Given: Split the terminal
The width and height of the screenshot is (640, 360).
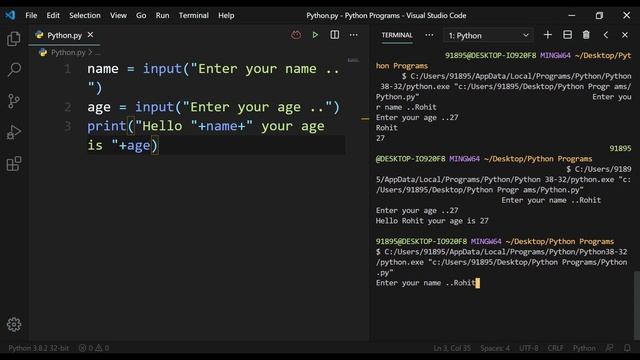Looking at the screenshot, I should 567,35.
